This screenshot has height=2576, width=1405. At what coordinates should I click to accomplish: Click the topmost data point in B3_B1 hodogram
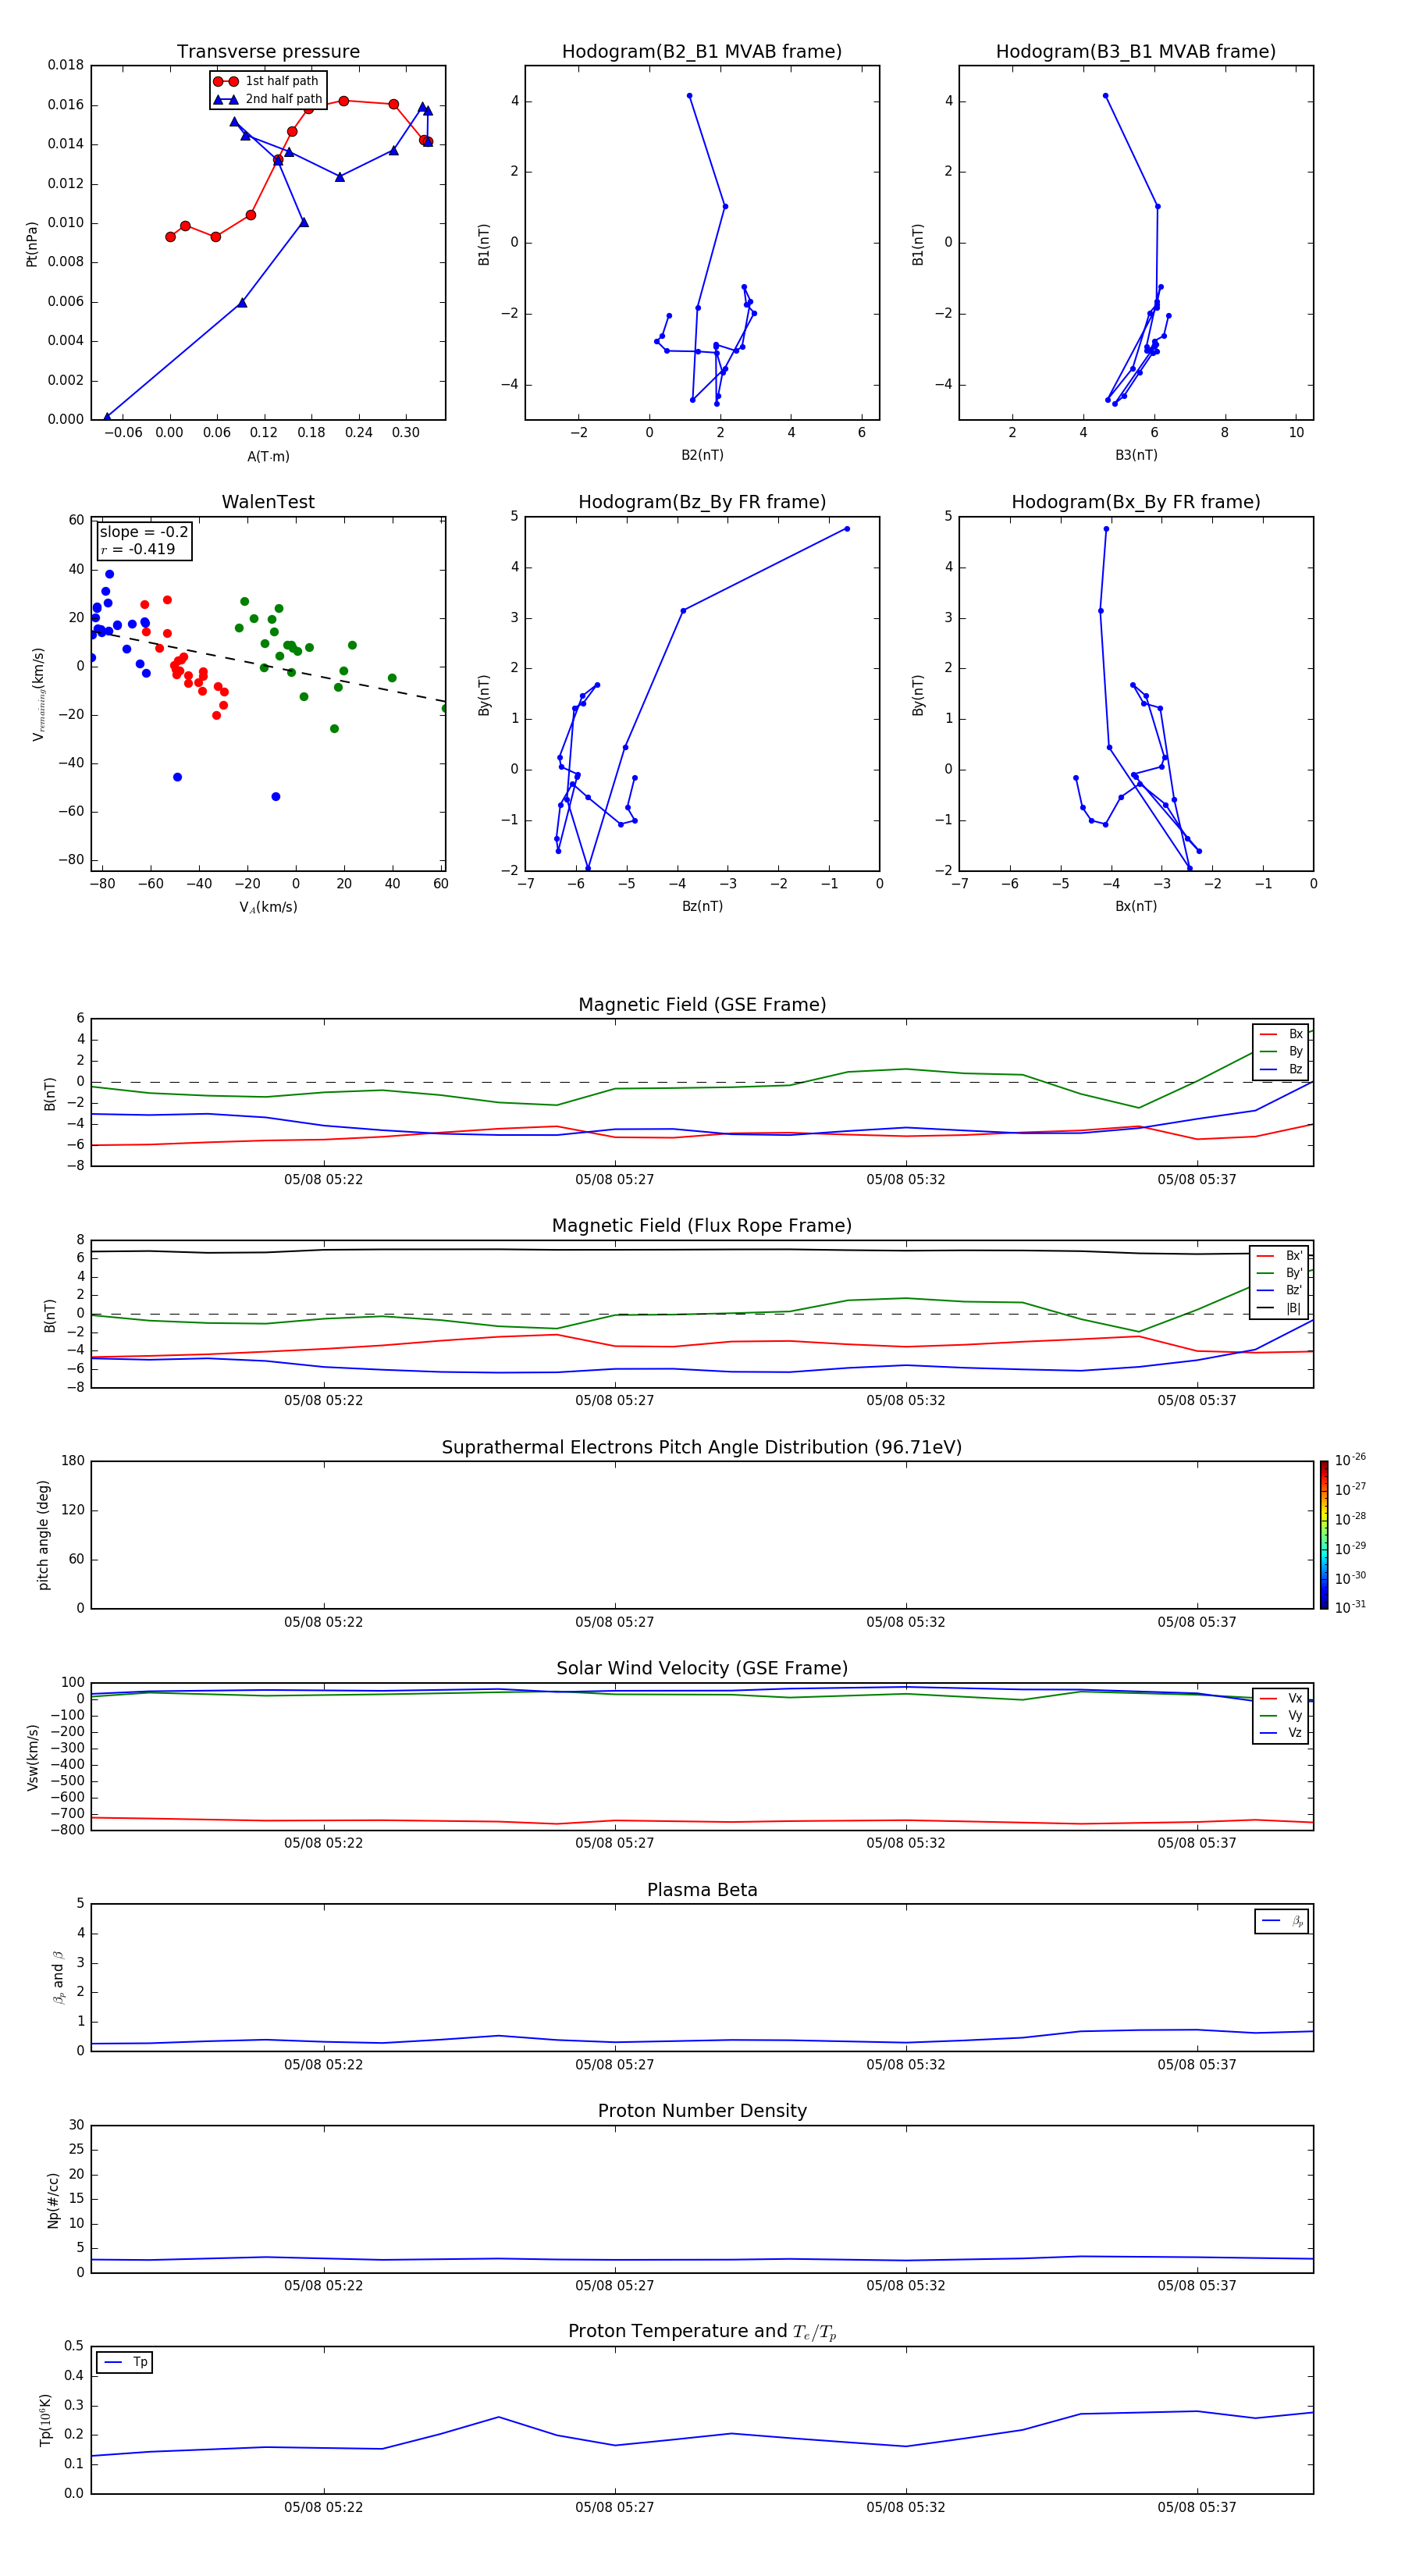click(1105, 96)
